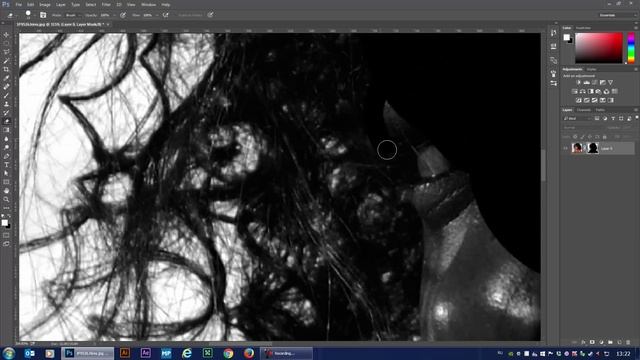Select the Pen tool
The image size is (640, 360).
(x=6, y=156)
